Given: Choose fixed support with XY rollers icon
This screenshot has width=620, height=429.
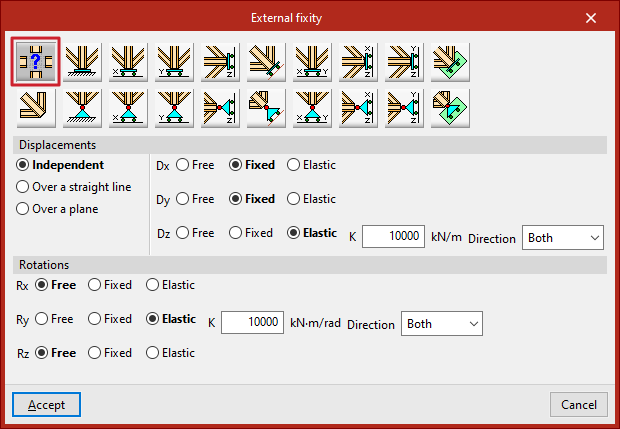Looking at the screenshot, I should [312, 62].
